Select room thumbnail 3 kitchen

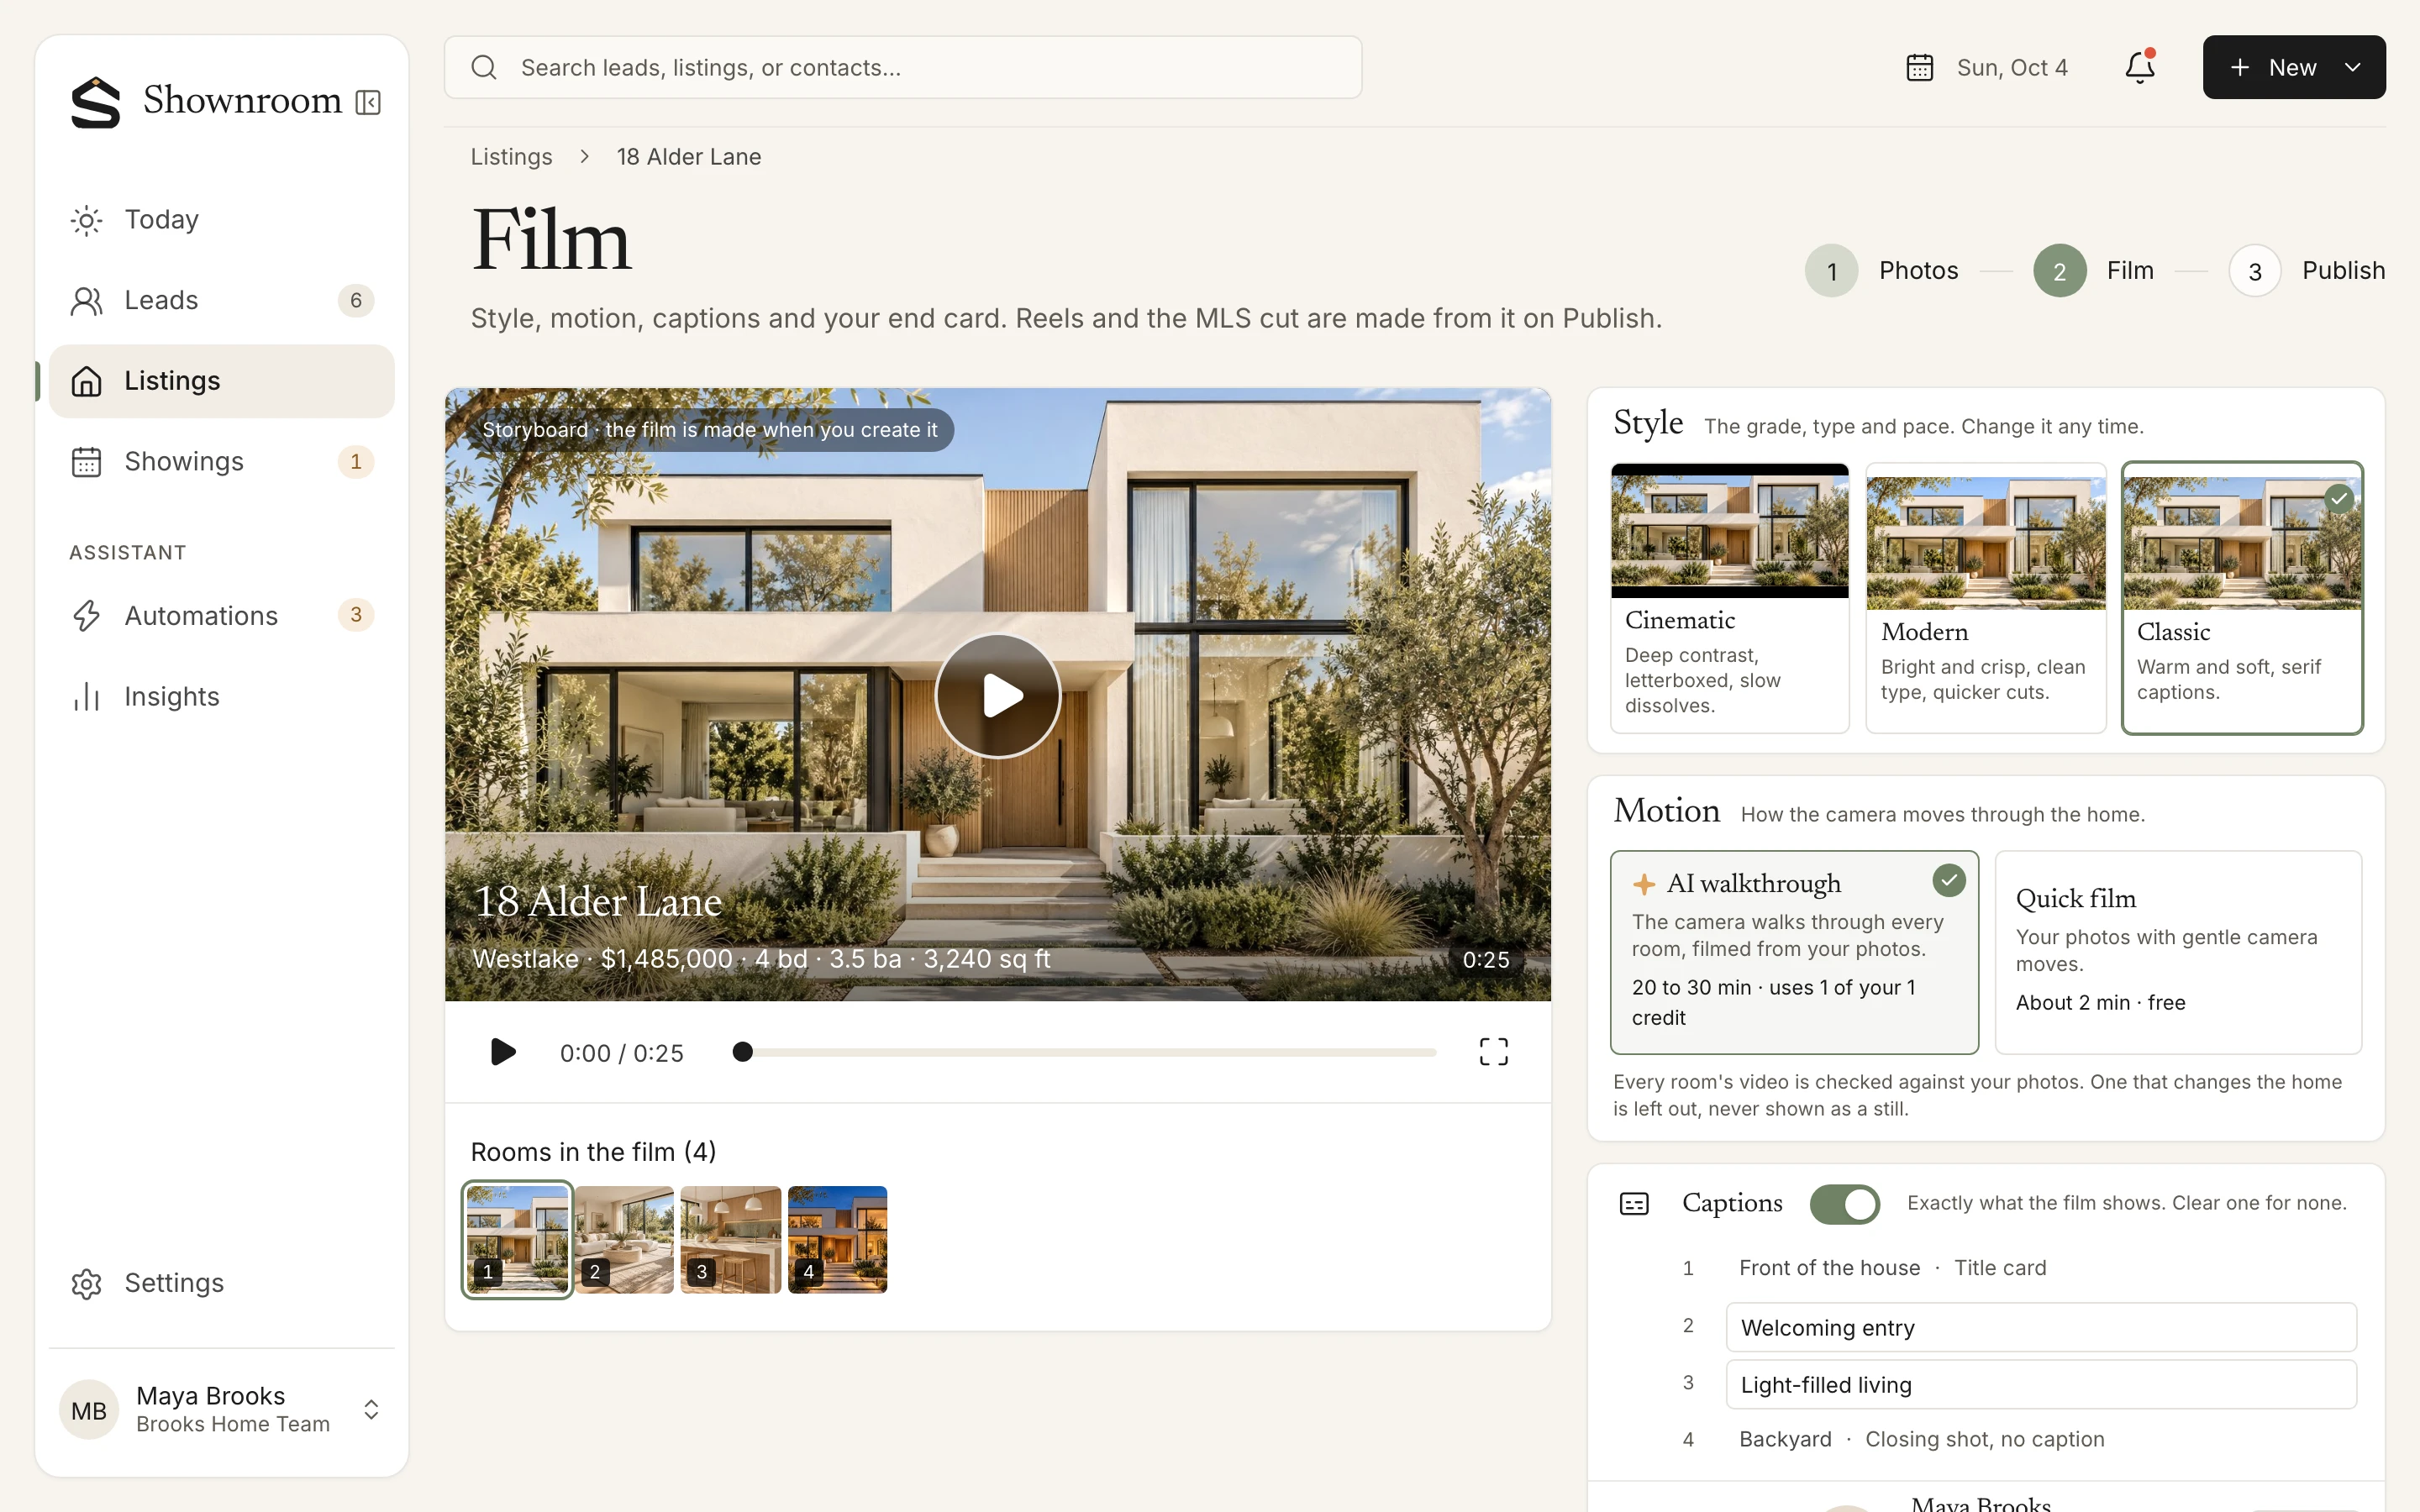(731, 1240)
